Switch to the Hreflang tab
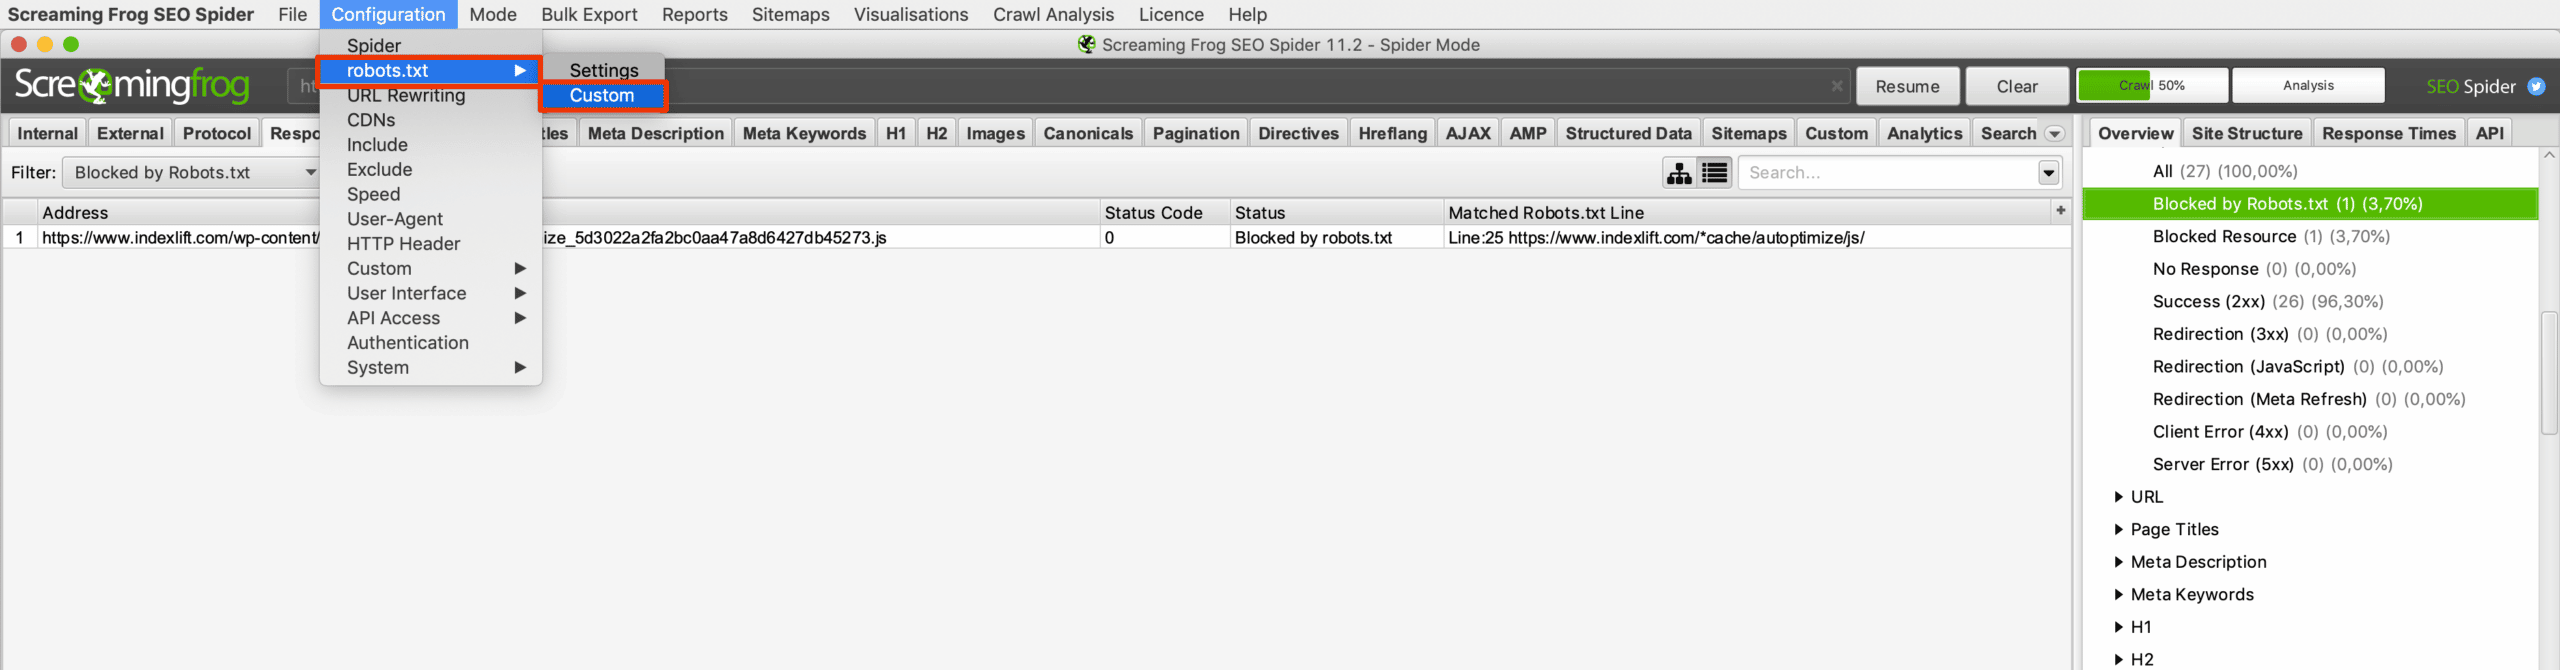Image resolution: width=2560 pixels, height=670 pixels. click(x=1392, y=133)
